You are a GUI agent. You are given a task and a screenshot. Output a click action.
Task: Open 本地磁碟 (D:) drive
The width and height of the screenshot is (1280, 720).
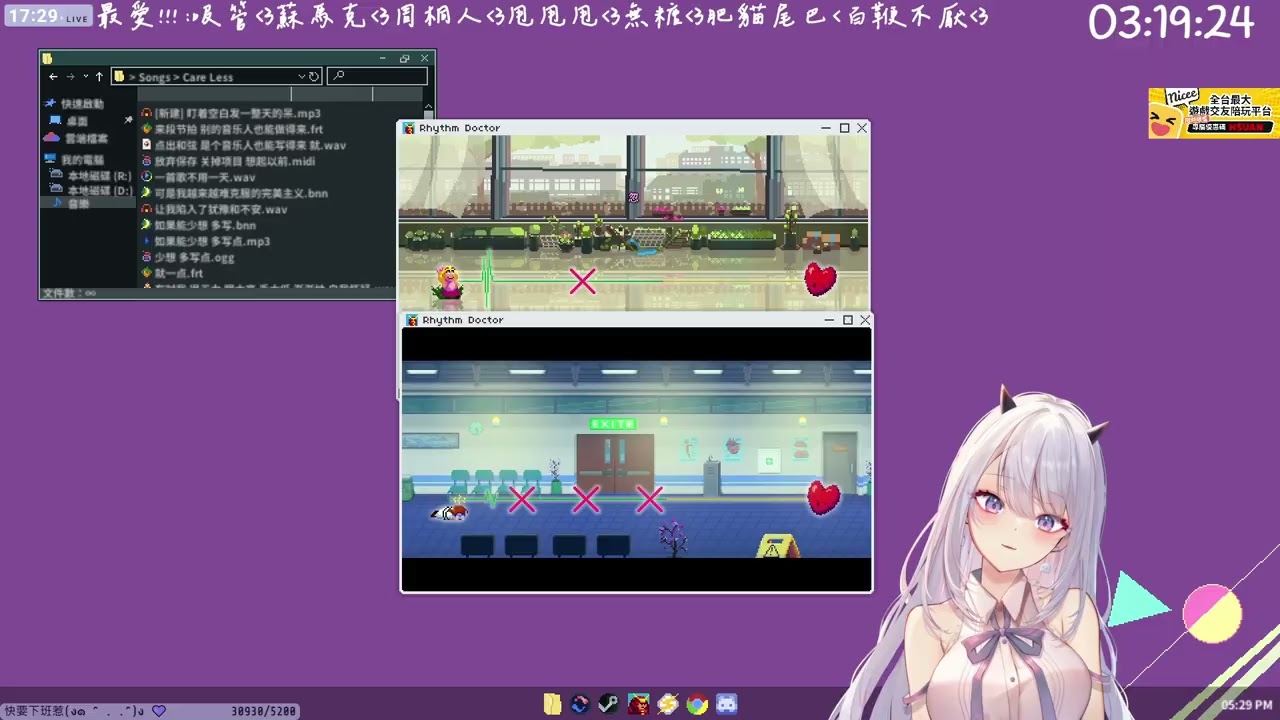pos(100,190)
